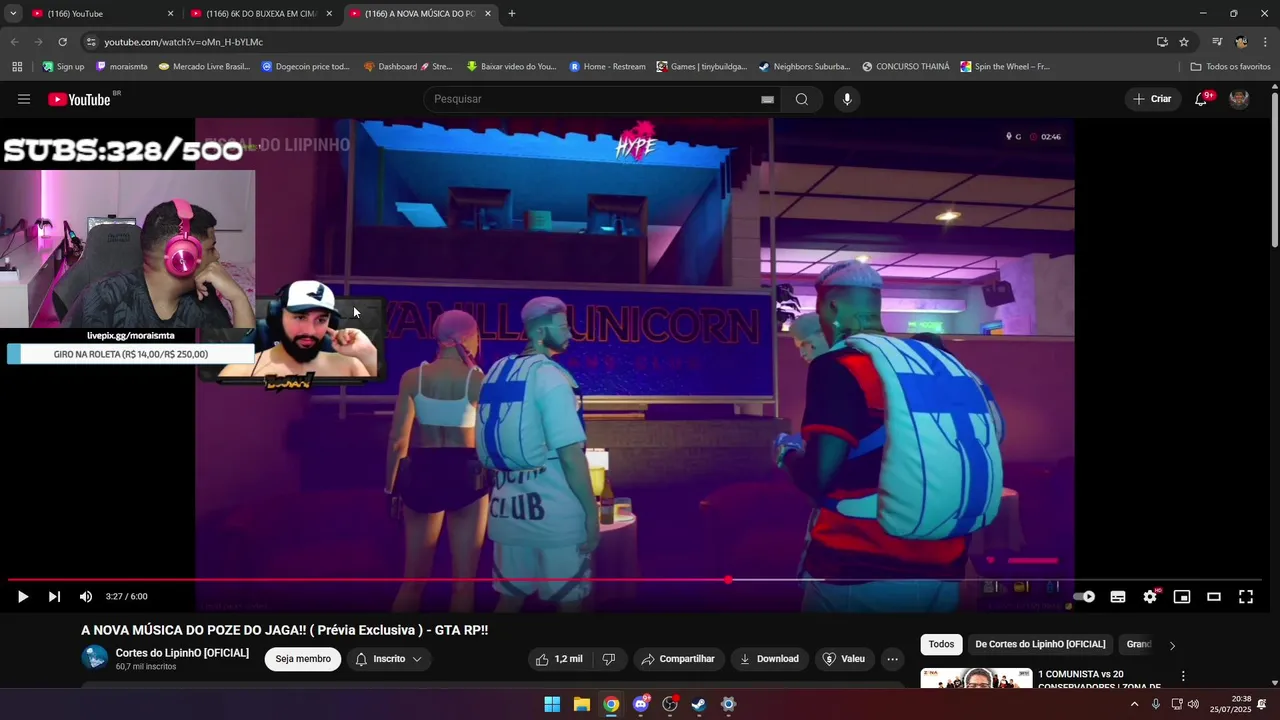The width and height of the screenshot is (1280, 720).
Task: Open the YouTube guide hamburger menu
Action: (x=24, y=99)
